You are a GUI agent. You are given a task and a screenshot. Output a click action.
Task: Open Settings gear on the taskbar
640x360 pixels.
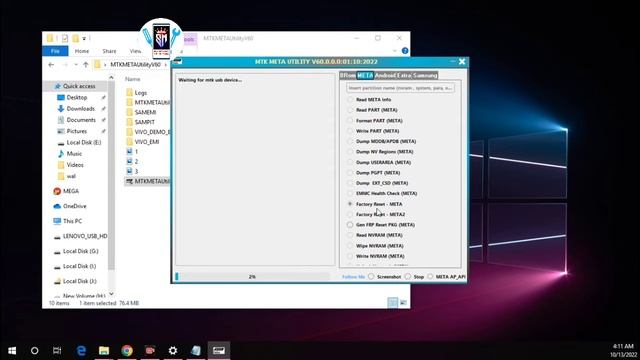point(173,351)
